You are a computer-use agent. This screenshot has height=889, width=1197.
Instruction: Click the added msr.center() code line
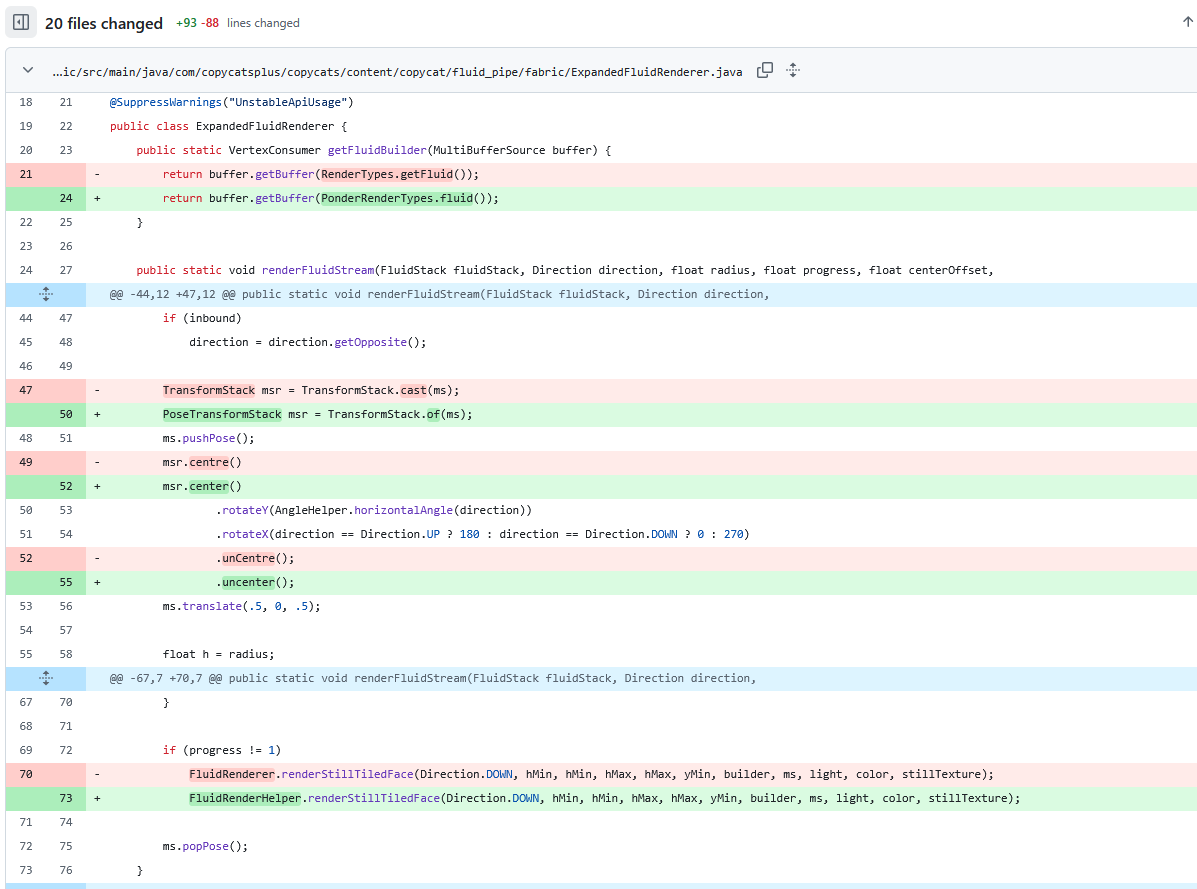pos(202,486)
